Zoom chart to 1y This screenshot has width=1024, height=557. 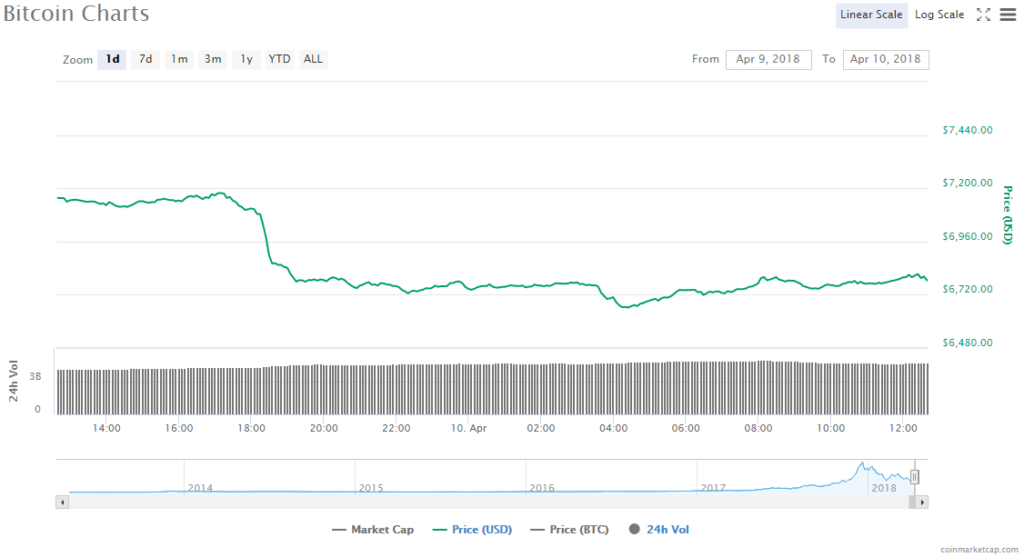tap(246, 59)
